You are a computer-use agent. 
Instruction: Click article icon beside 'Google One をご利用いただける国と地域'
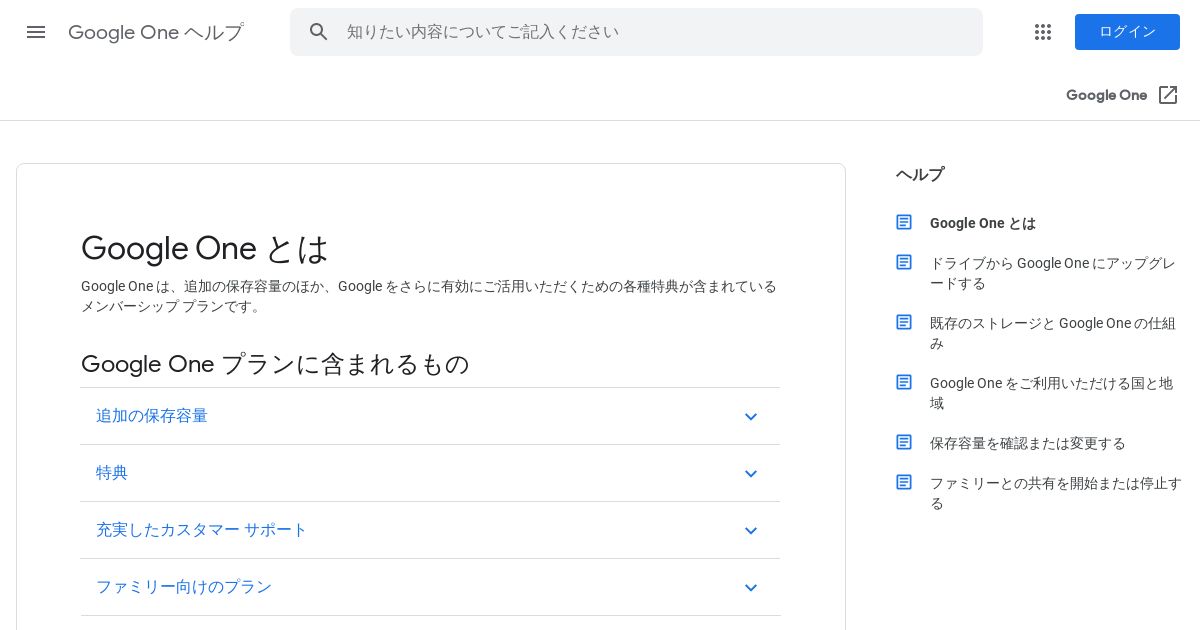click(904, 382)
